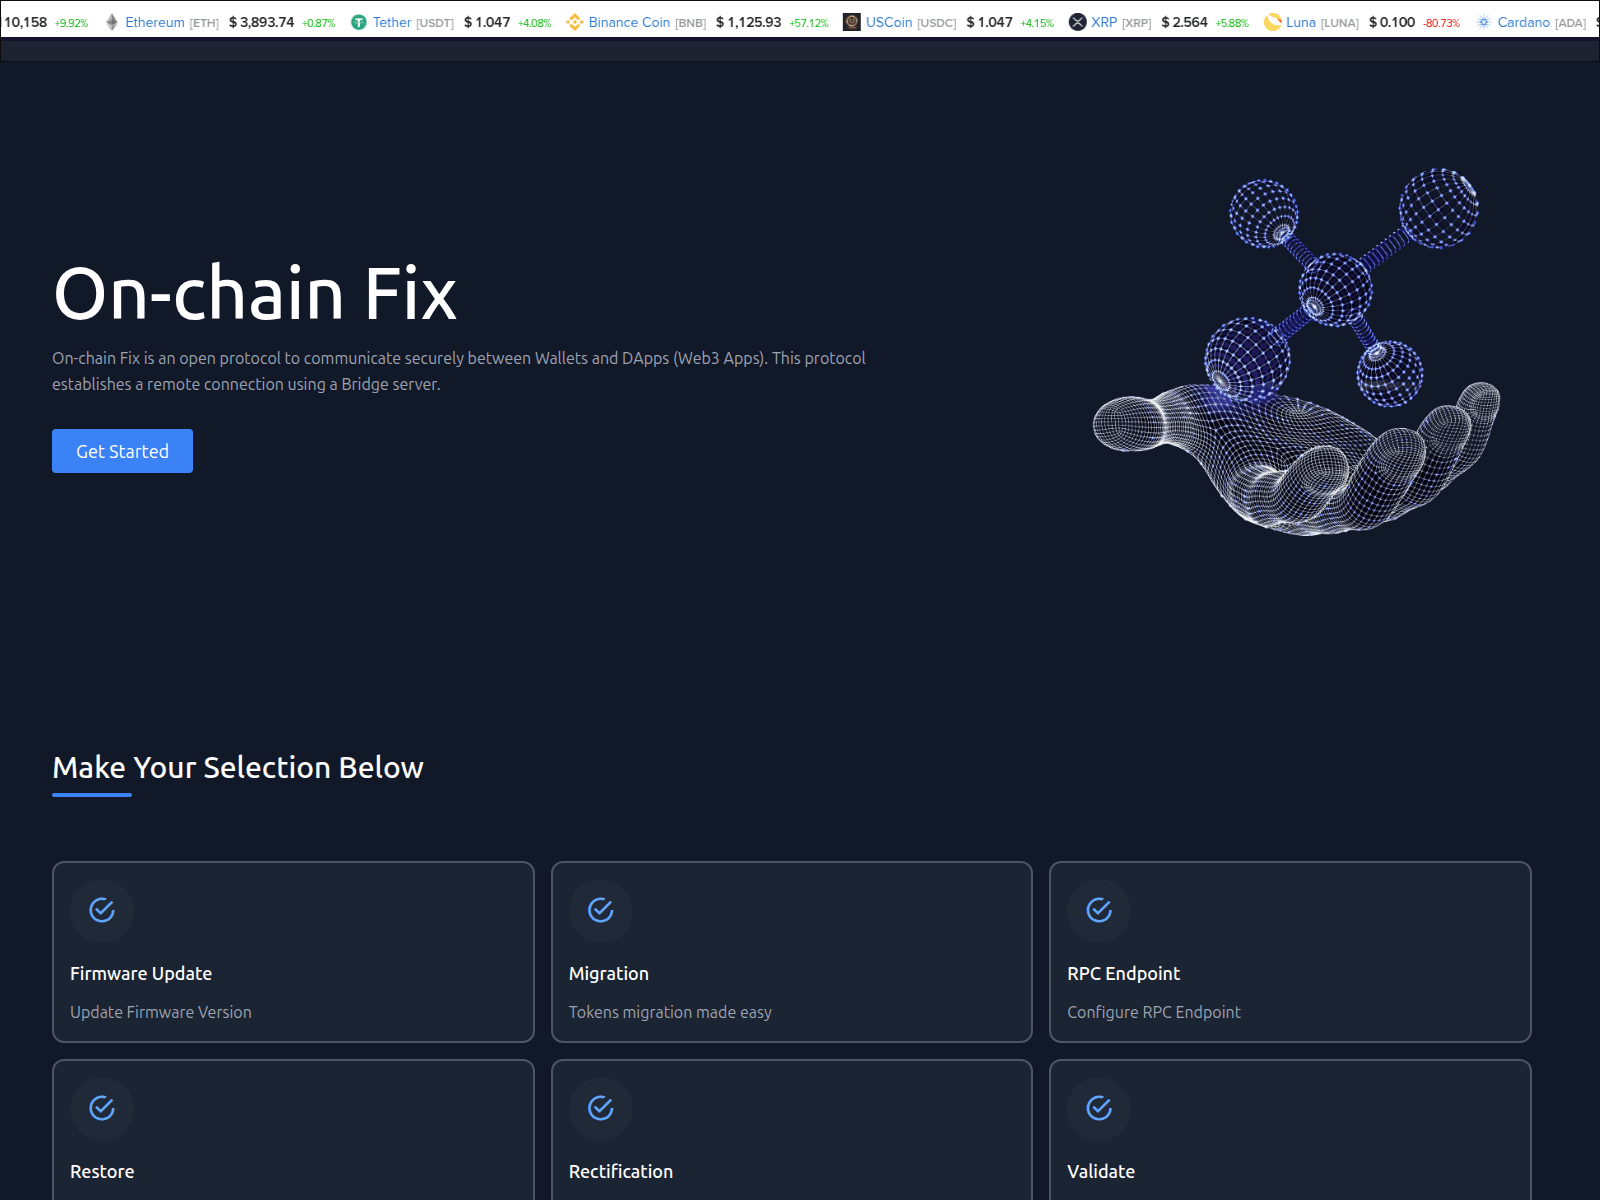This screenshot has width=1600, height=1200.
Task: Click the green Tether coin icon
Action: point(359,22)
